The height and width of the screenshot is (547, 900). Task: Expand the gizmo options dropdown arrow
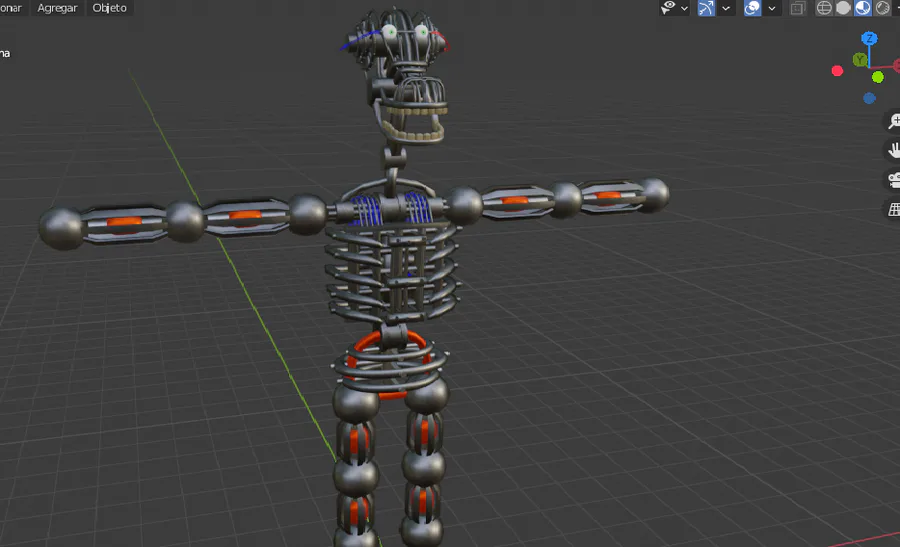[x=726, y=8]
